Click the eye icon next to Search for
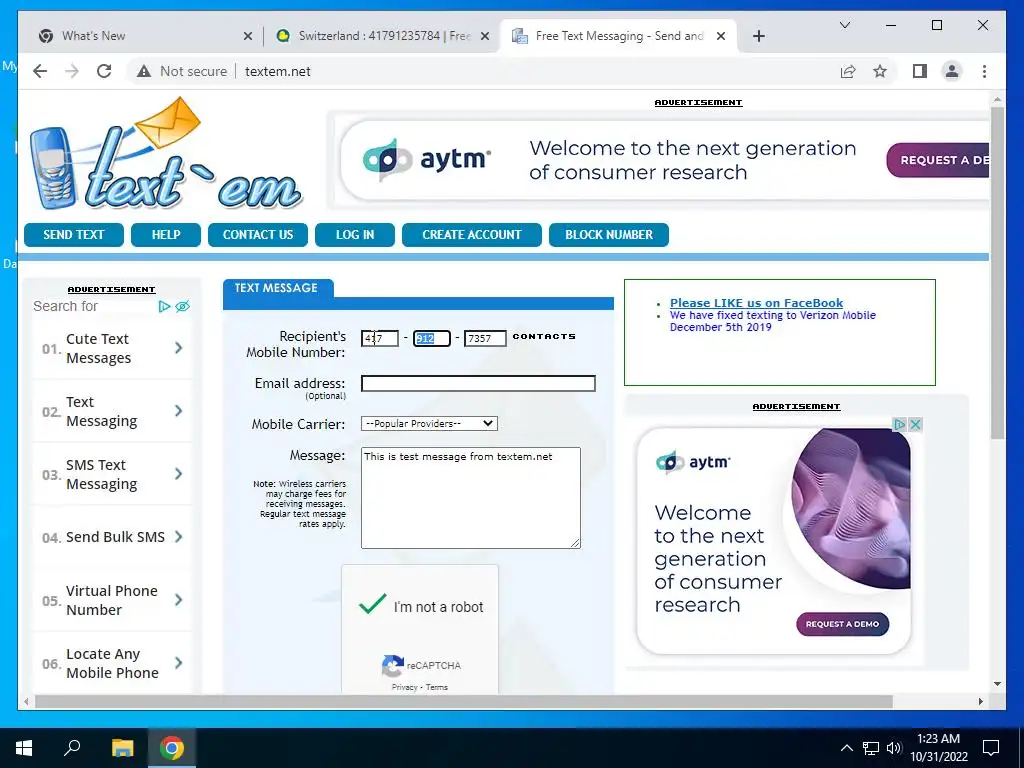1024x768 pixels. pyautogui.click(x=183, y=306)
